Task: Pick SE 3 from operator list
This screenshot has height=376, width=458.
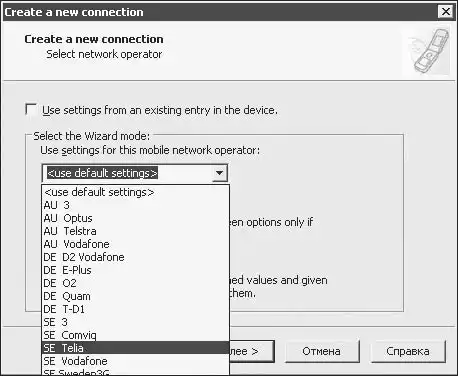Action: click(x=135, y=322)
